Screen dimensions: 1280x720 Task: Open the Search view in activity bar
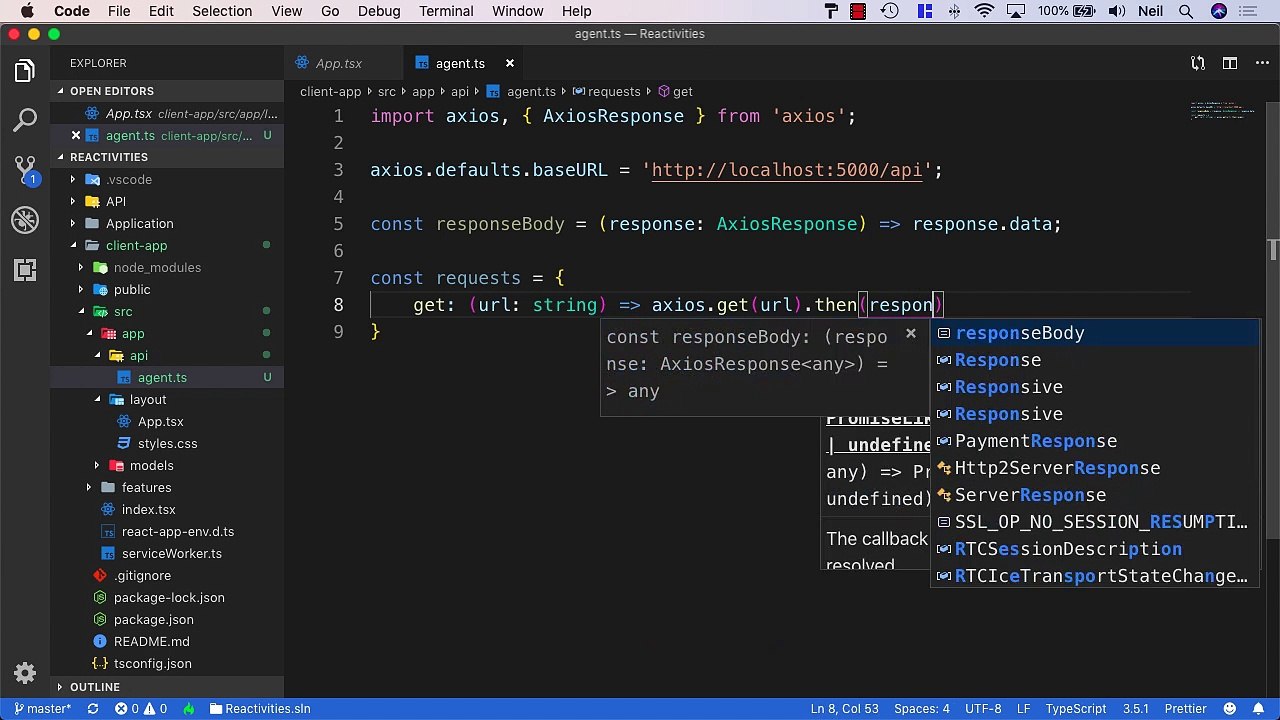[25, 120]
